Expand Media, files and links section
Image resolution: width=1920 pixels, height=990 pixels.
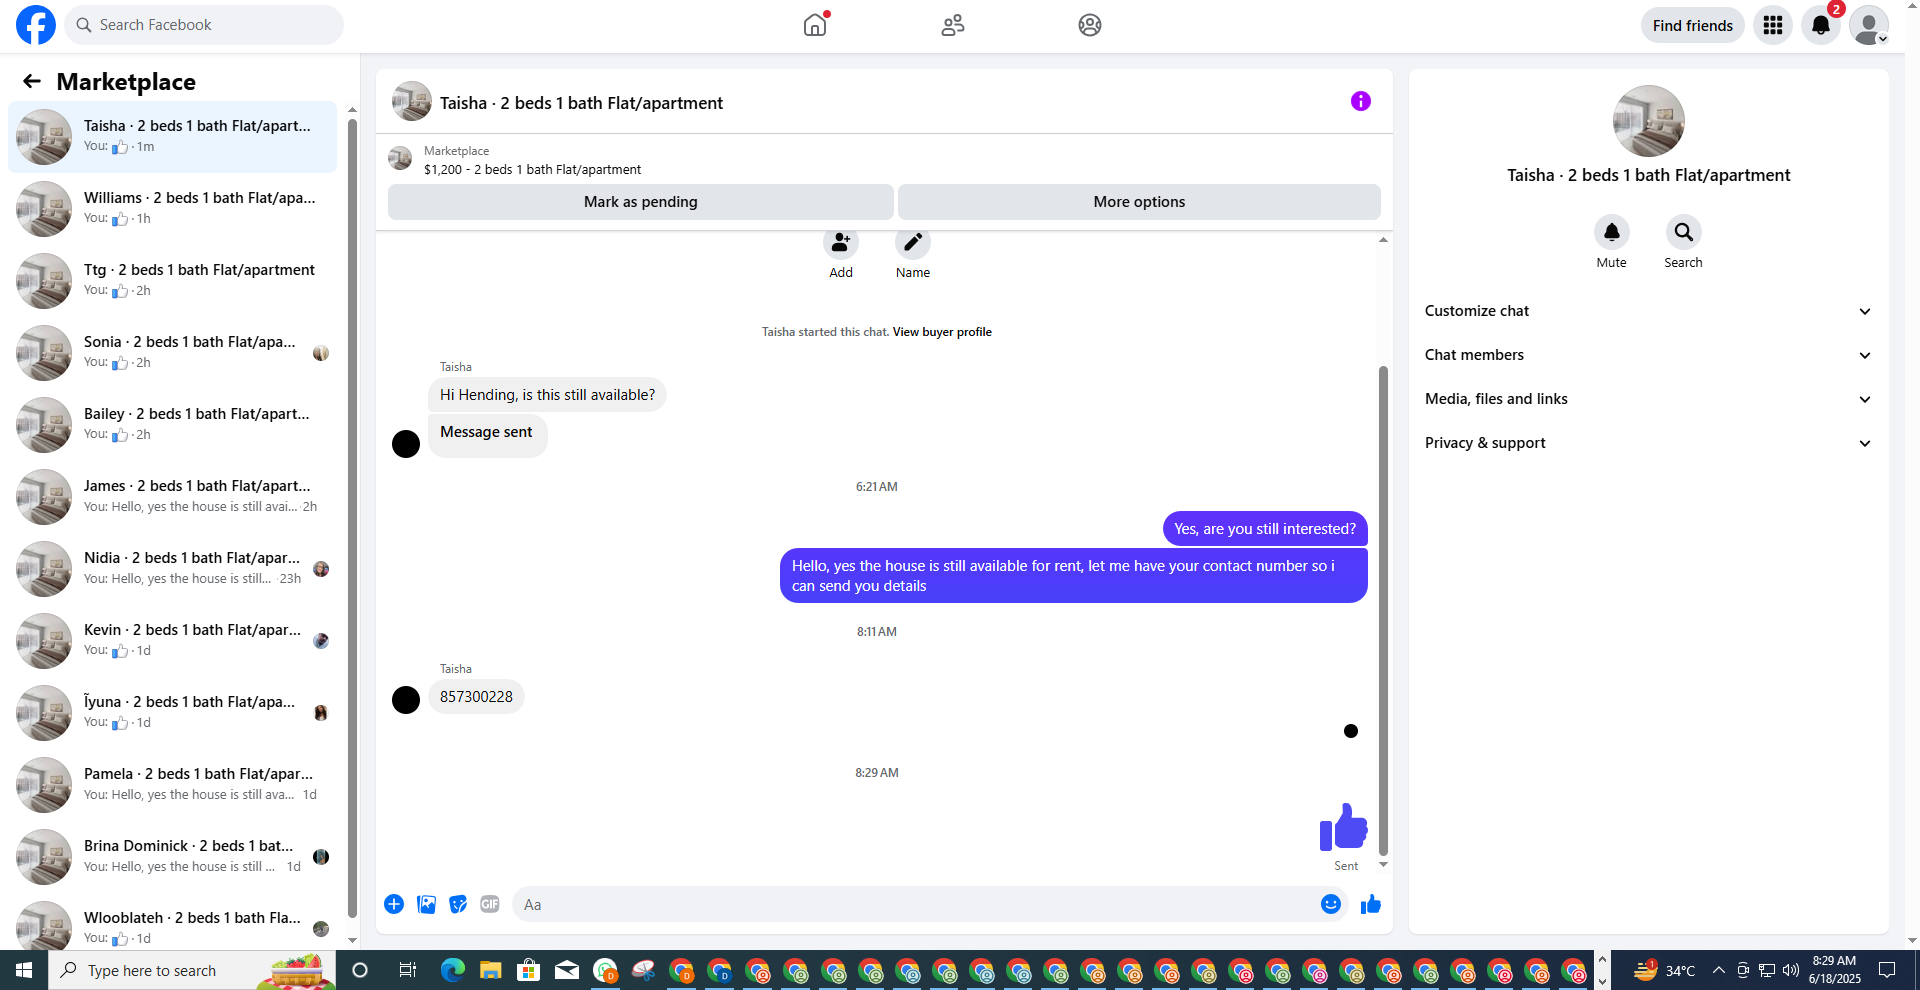tap(1649, 399)
